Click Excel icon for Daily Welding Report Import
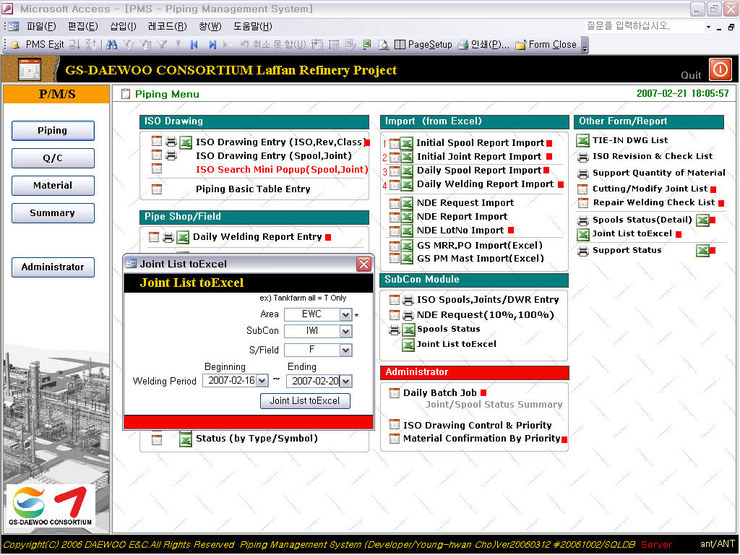The image size is (740, 555). 406,185
